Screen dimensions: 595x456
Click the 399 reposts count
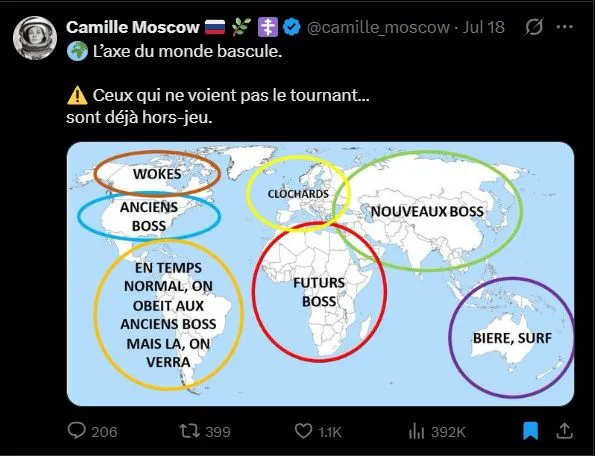pyautogui.click(x=218, y=432)
